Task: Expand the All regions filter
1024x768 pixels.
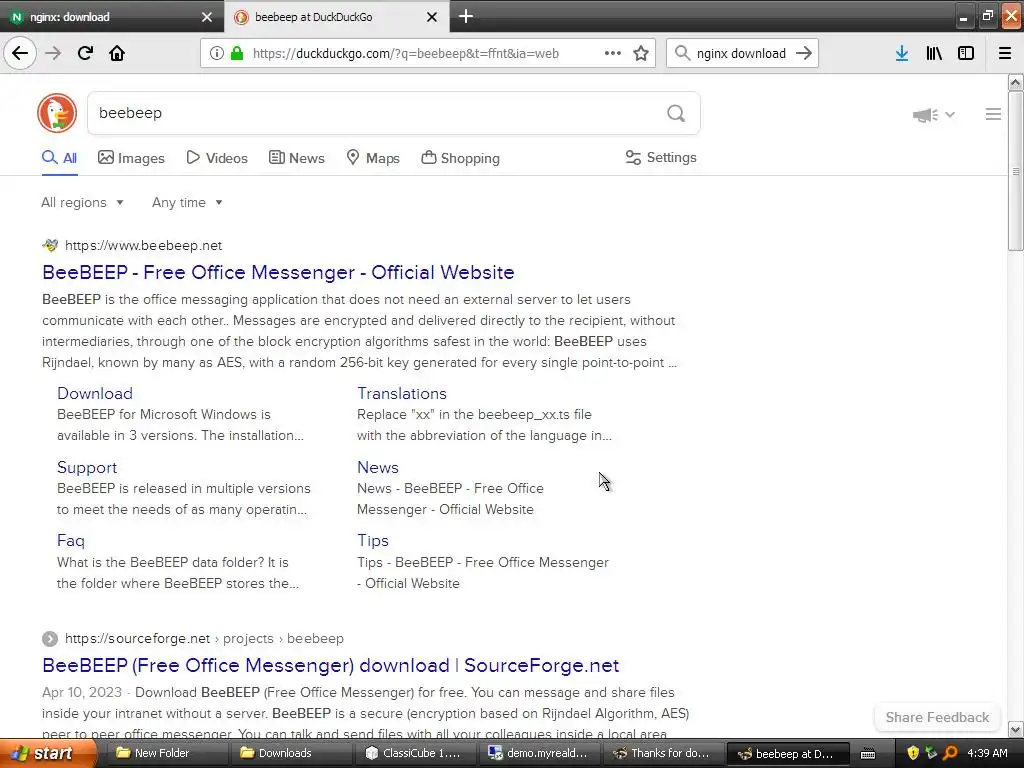Action: pos(82,202)
